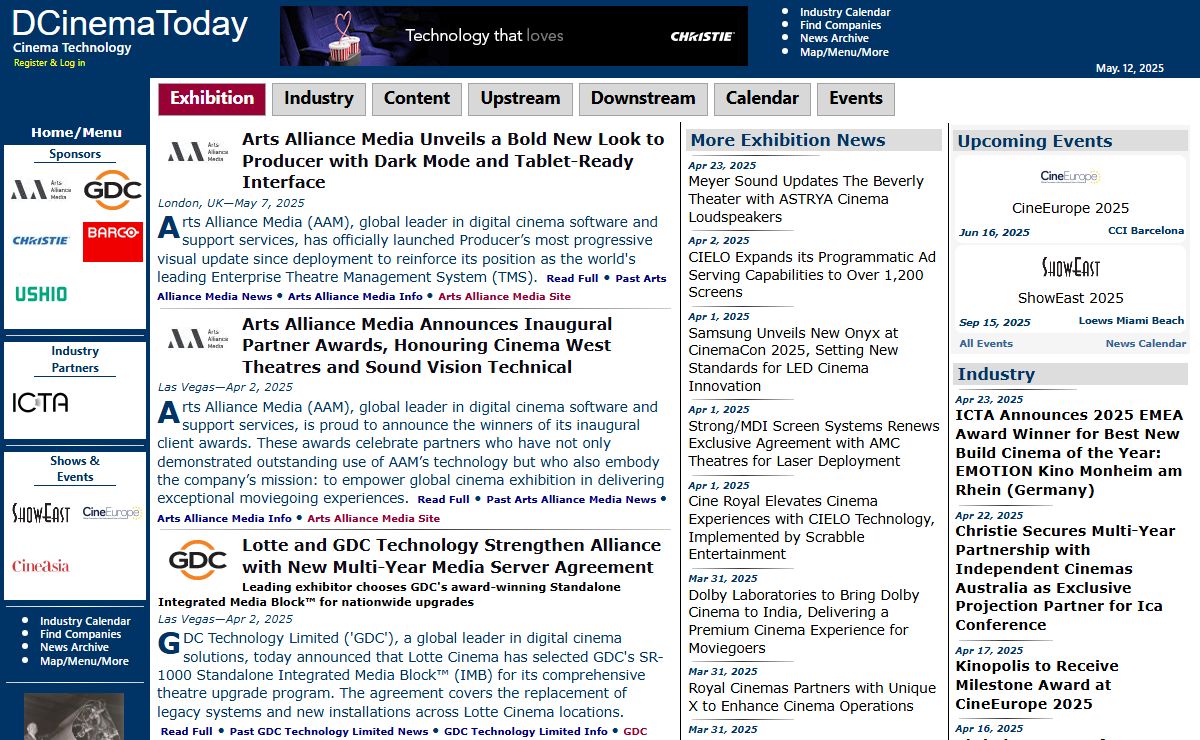Screen dimensions: 1200x740
Task: Click the GDC sponsor logo in sidebar
Action: [x=112, y=190]
